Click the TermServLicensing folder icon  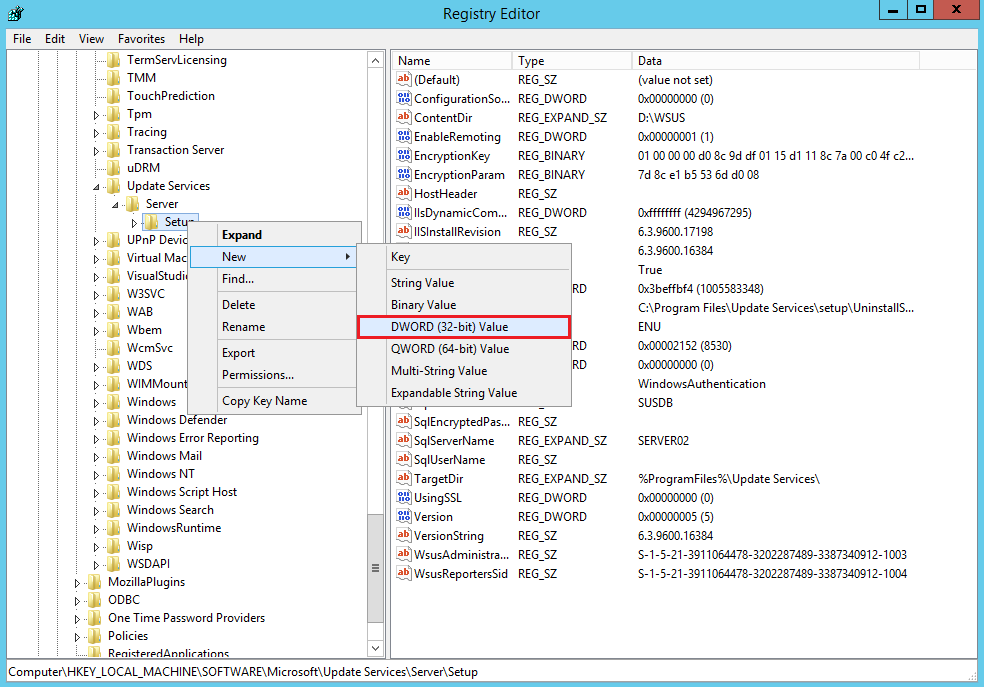click(x=114, y=60)
